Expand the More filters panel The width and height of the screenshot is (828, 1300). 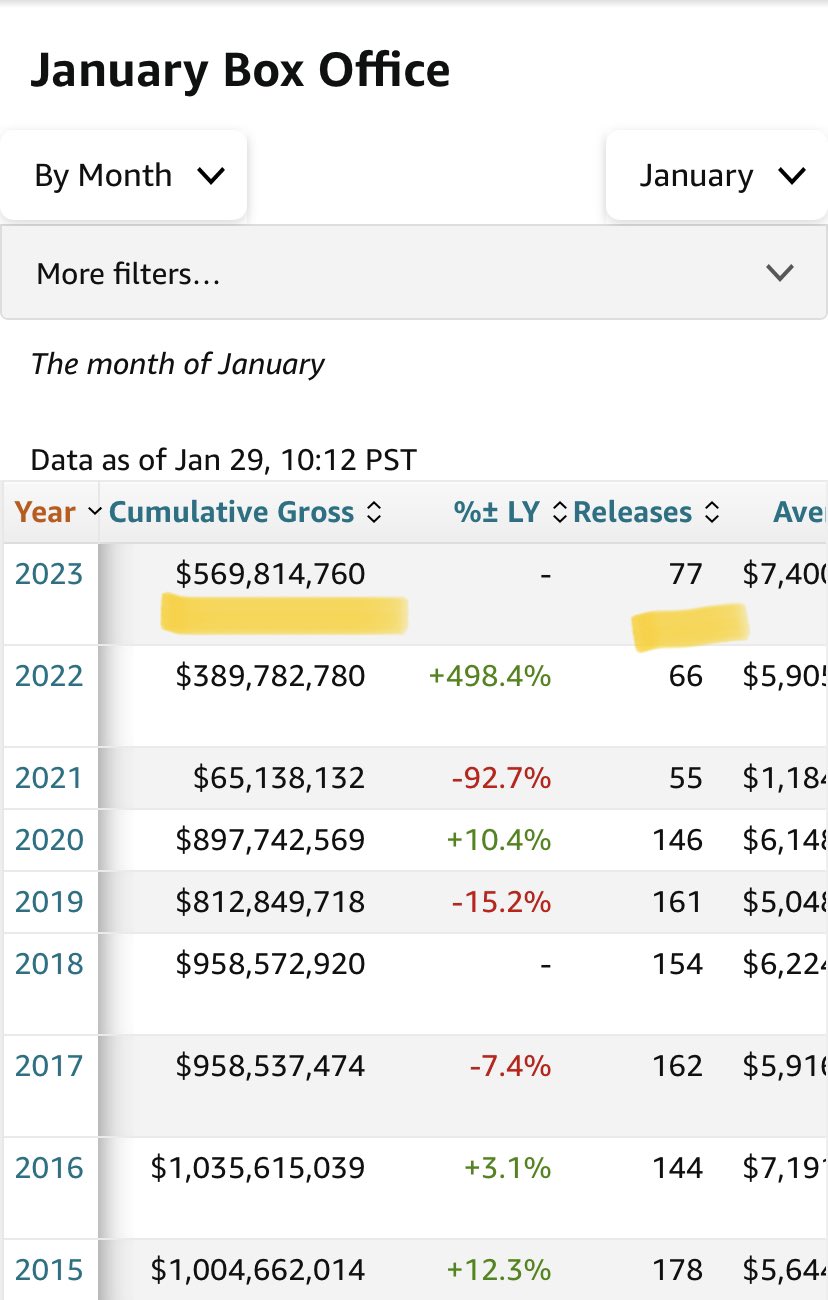[x=413, y=273]
